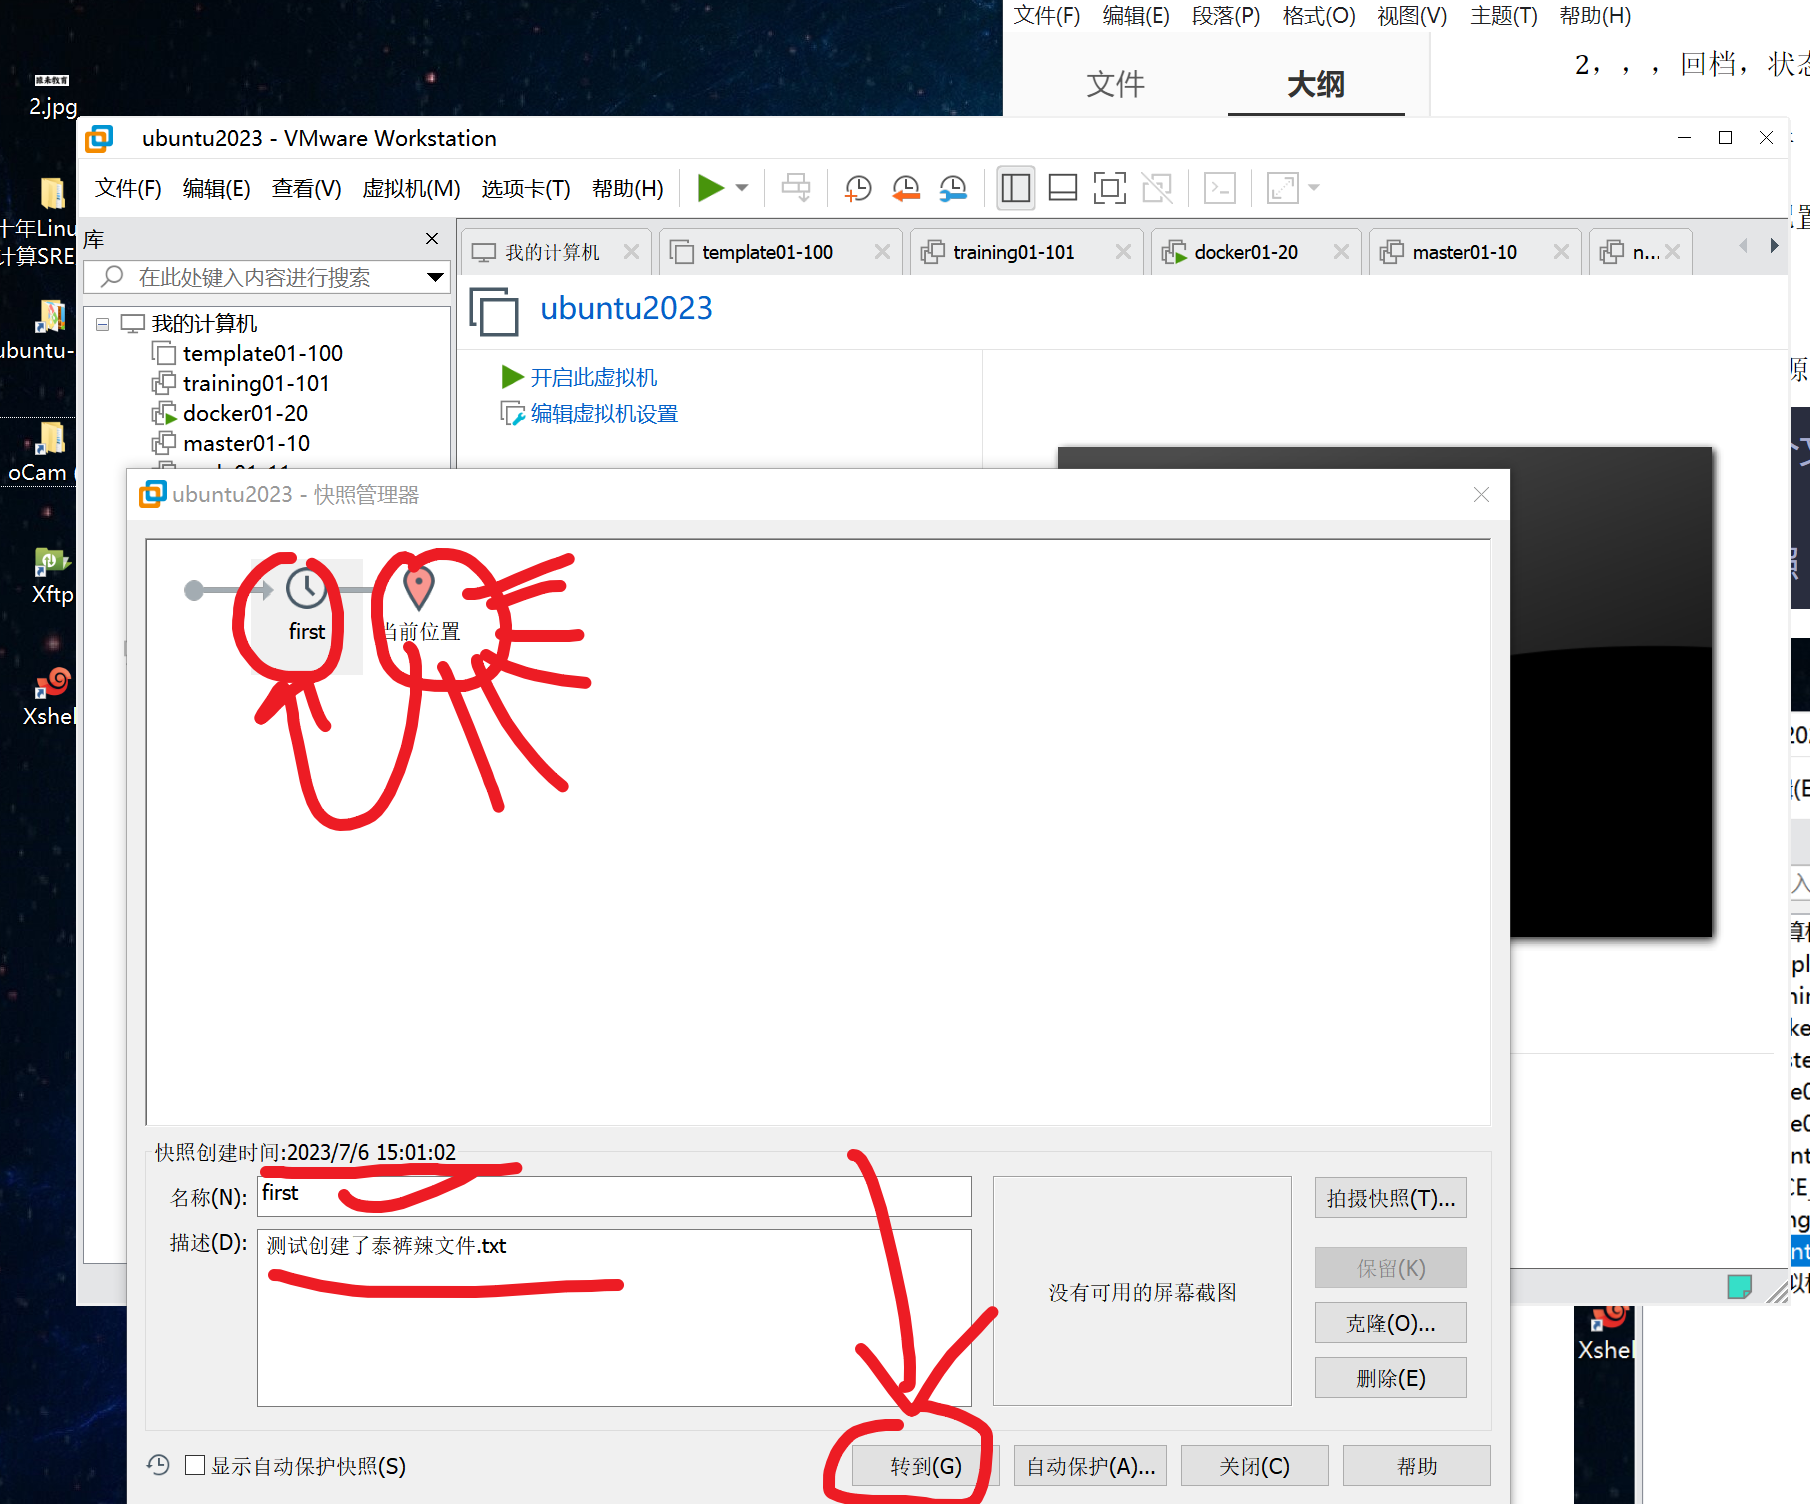Viewport: 1810px width, 1504px height.
Task: Open the power options dropdown arrow
Action: pos(742,188)
